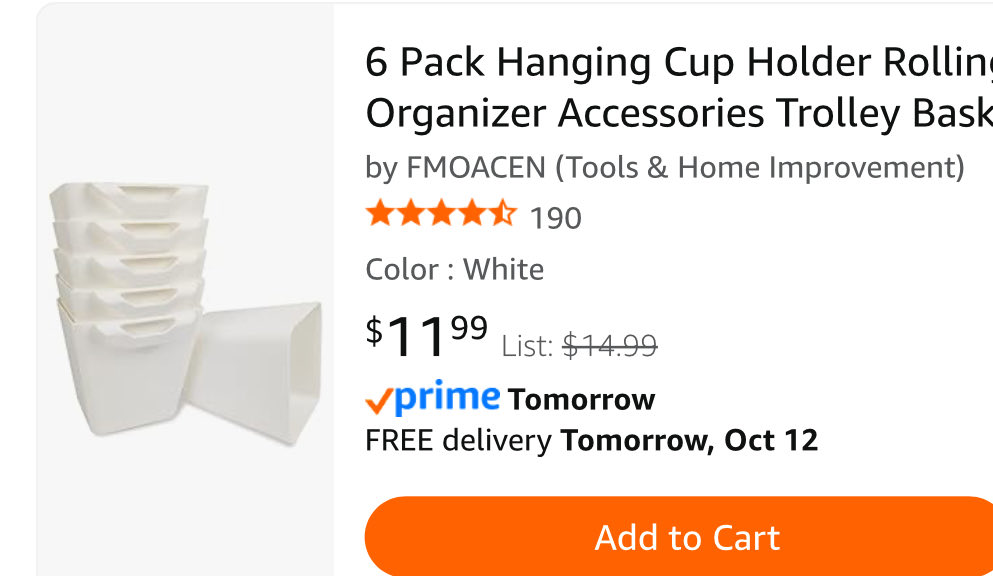
Task: Click the bold Tomorrow text beside Prime
Action: click(x=581, y=399)
